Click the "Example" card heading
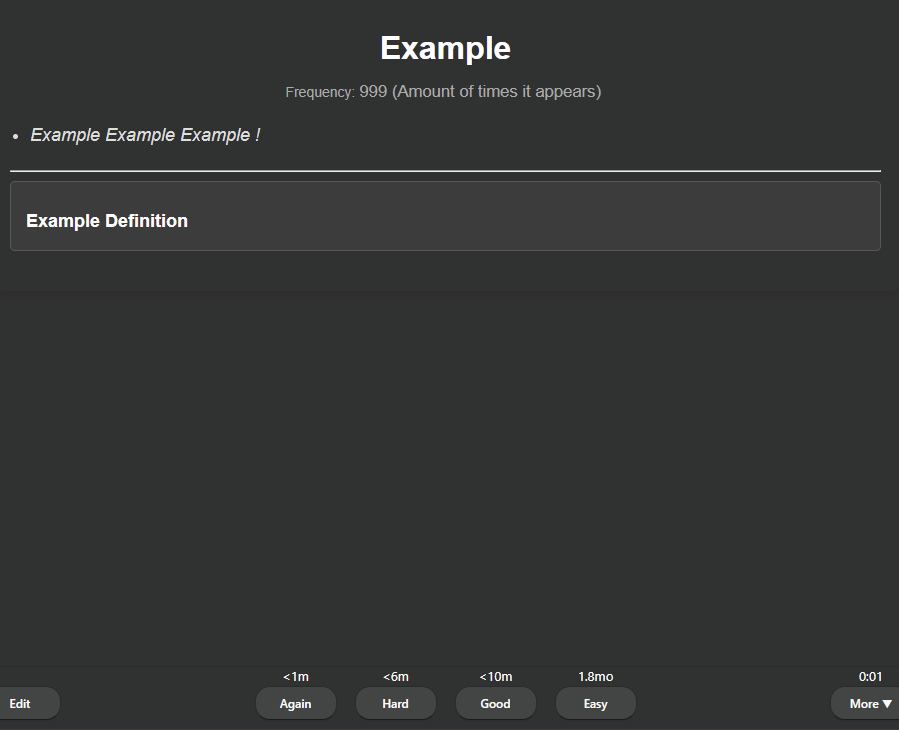This screenshot has height=730, width=899. (x=445, y=48)
